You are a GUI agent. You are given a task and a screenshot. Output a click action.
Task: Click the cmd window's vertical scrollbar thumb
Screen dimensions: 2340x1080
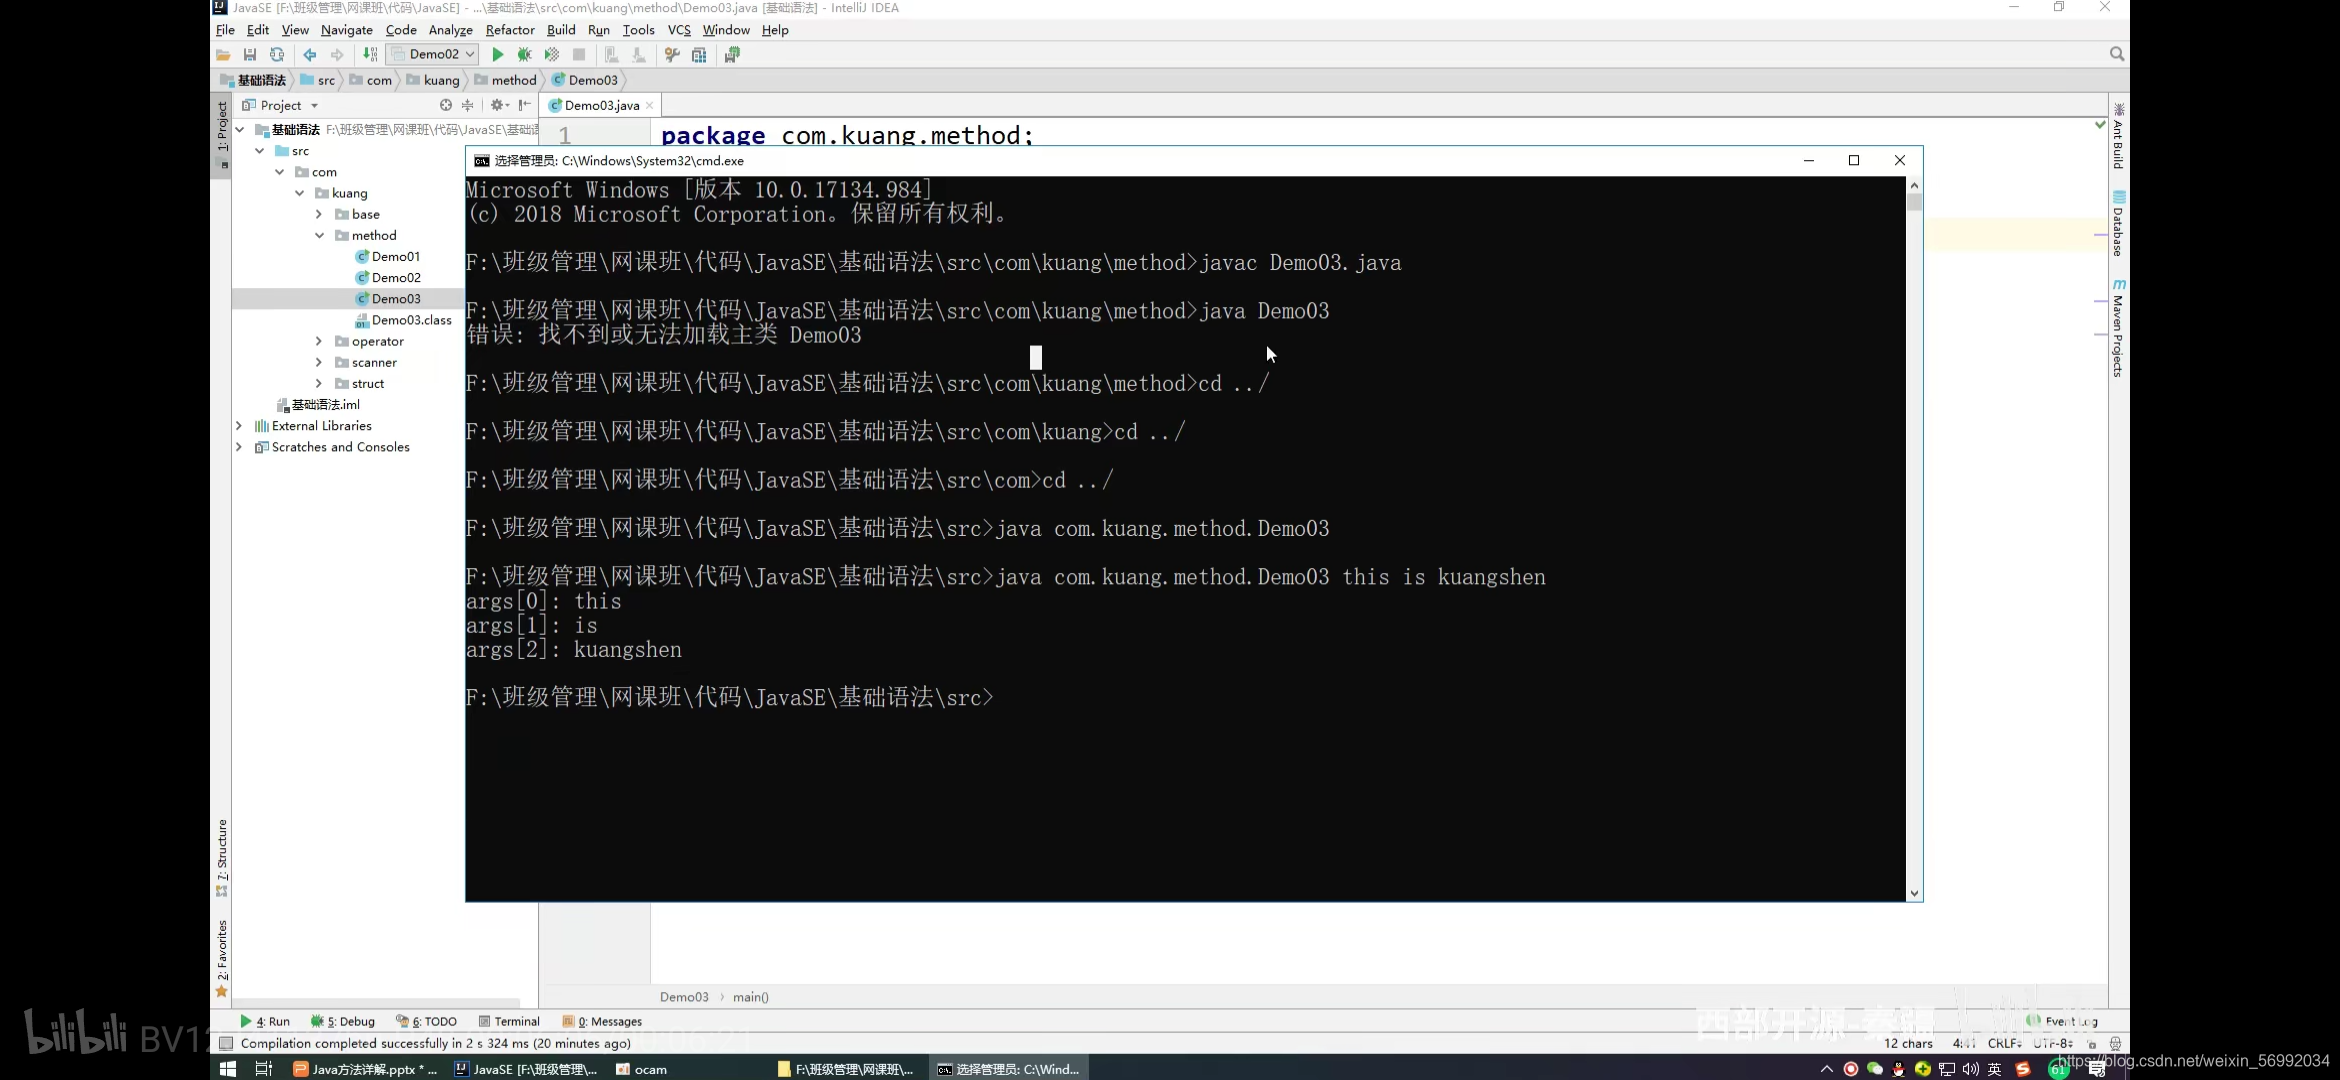click(1914, 201)
